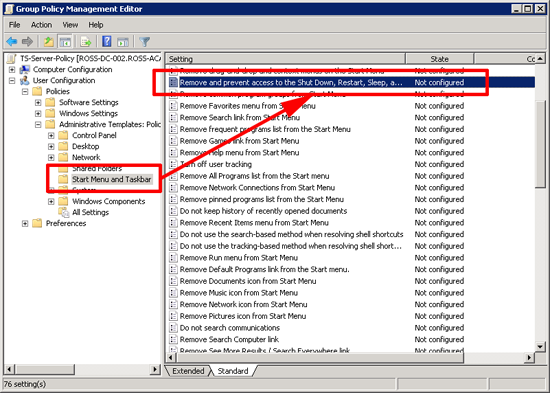This screenshot has width=550, height=393.
Task: Collapse the Administrative Templates node
Action: (38, 125)
